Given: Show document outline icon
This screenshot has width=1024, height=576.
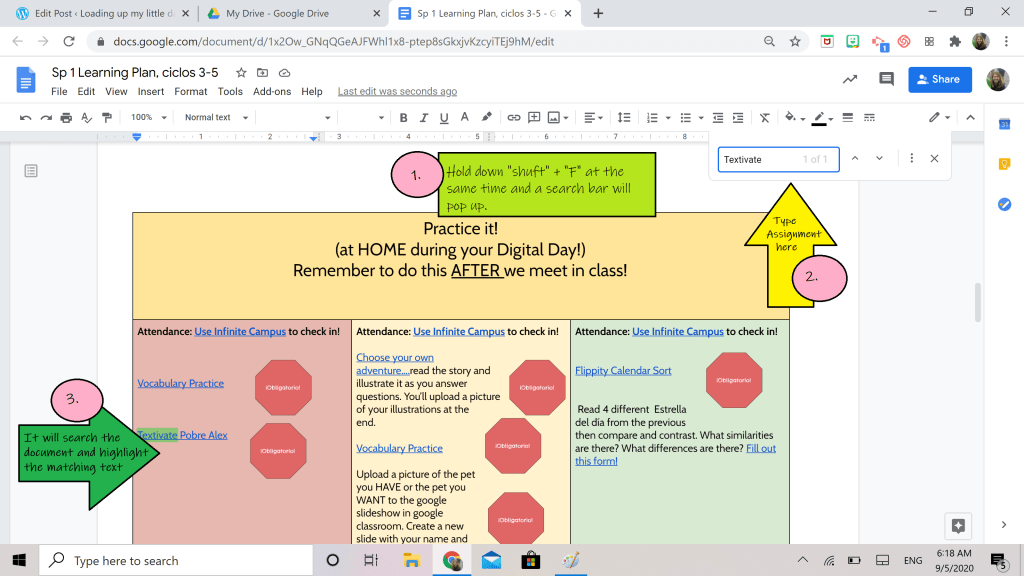Looking at the screenshot, I should [x=31, y=171].
